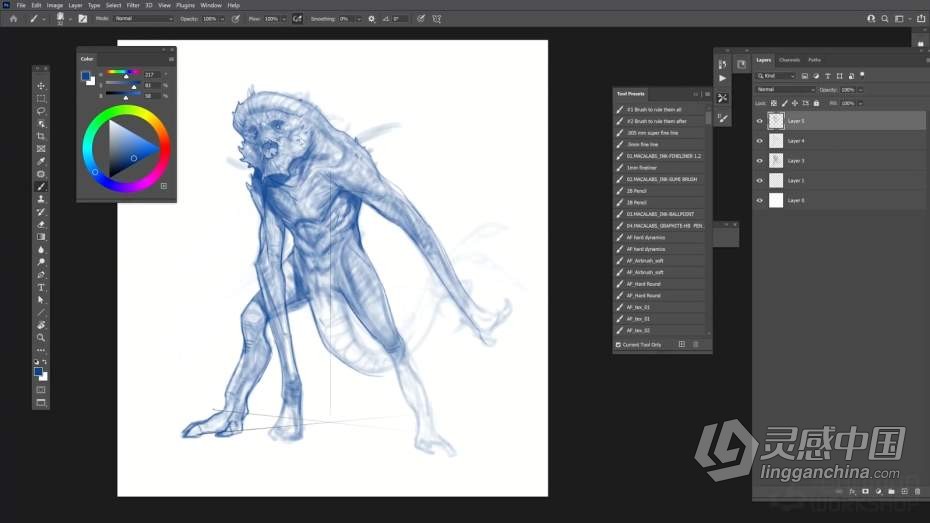This screenshot has height=523, width=930.
Task: Select the Brush tool in toolbar
Action: (x=41, y=187)
